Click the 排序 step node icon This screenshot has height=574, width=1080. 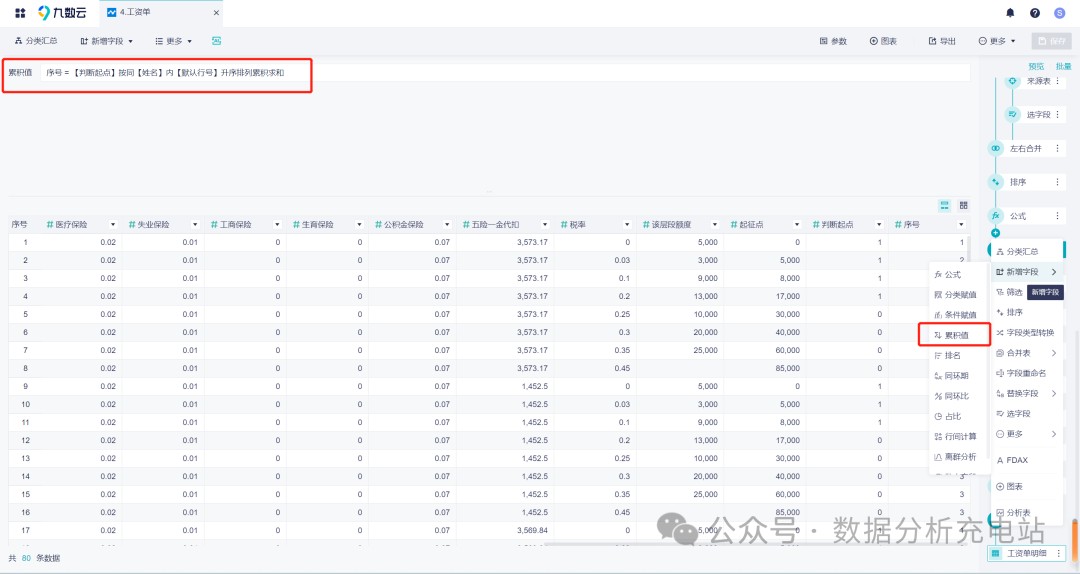click(995, 182)
